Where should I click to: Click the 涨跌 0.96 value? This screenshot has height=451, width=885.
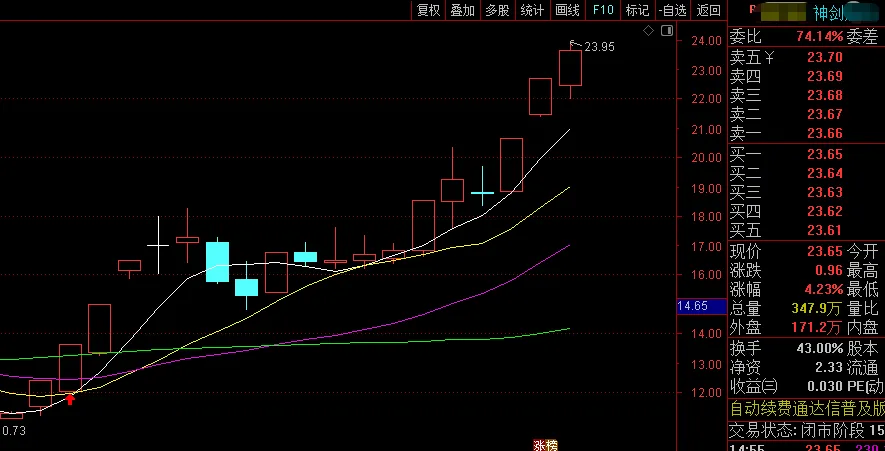pos(829,270)
